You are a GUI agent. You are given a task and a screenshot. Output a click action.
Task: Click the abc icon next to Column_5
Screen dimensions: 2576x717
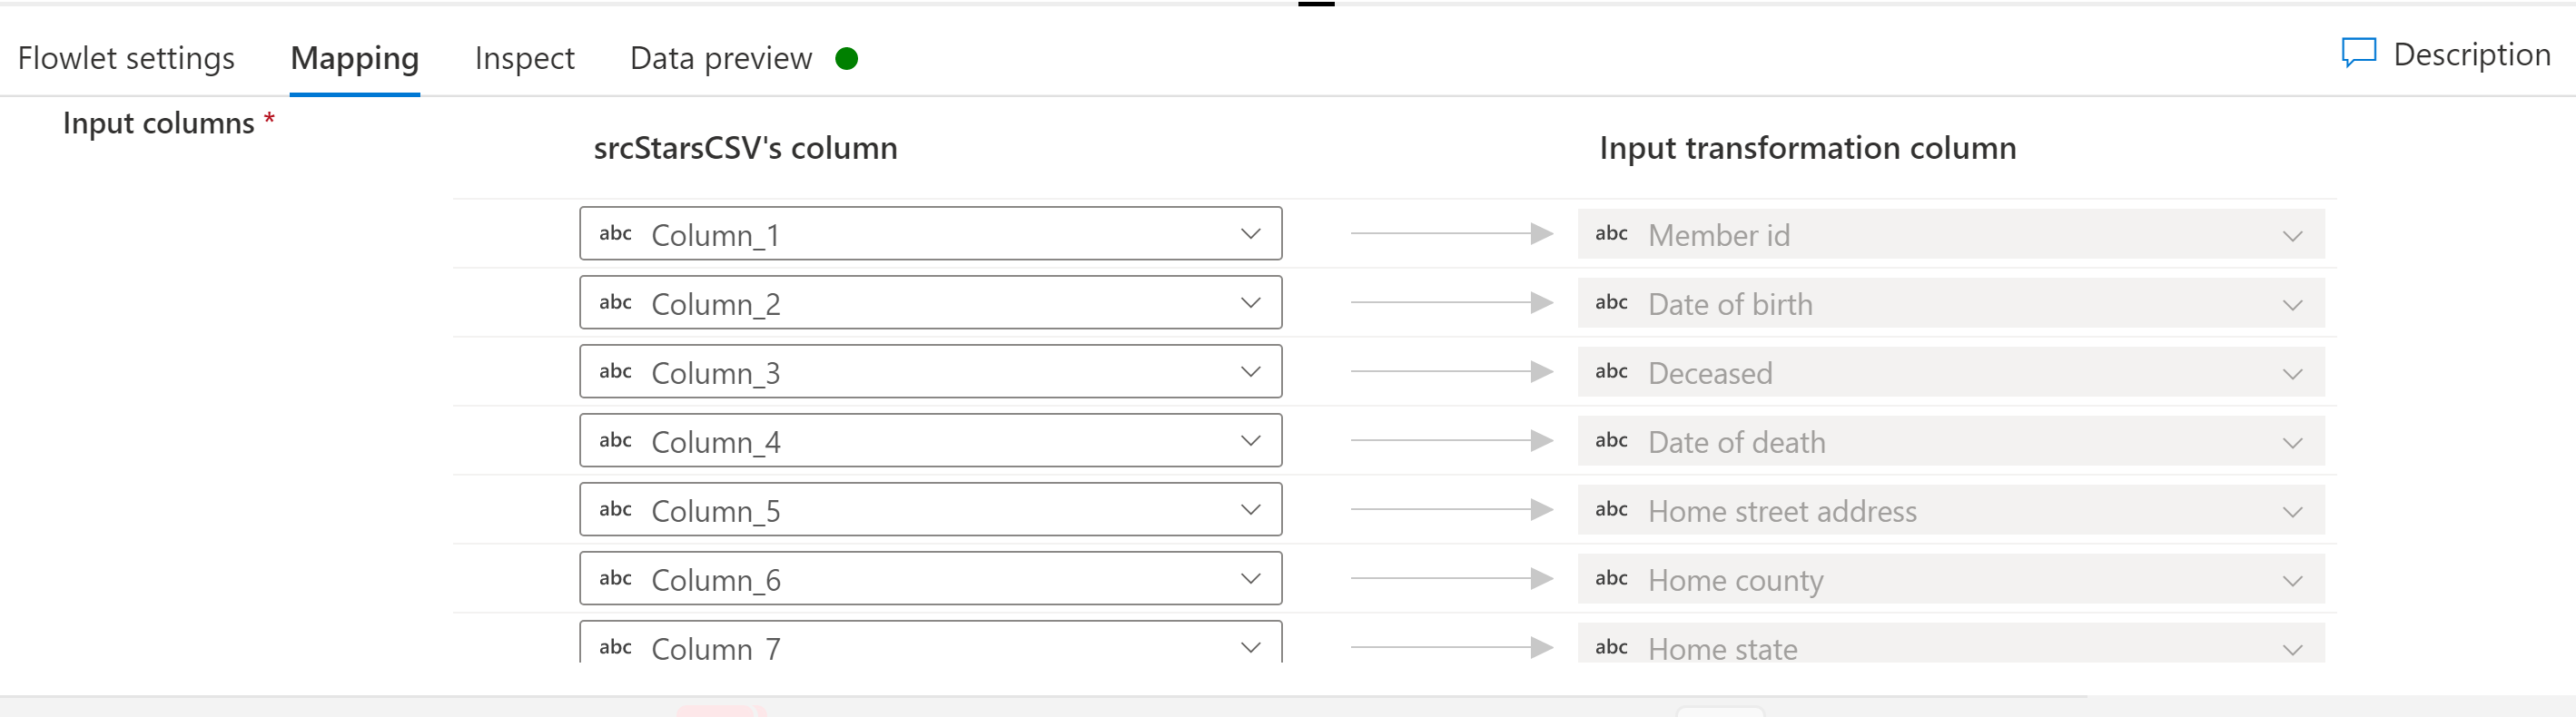coord(615,509)
